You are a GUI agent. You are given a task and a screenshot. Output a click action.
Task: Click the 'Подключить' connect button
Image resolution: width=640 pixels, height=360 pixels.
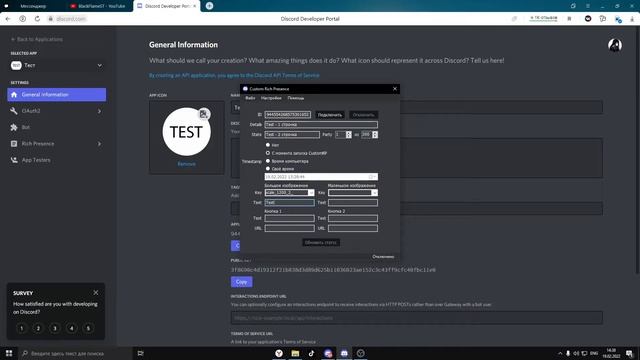(330, 115)
